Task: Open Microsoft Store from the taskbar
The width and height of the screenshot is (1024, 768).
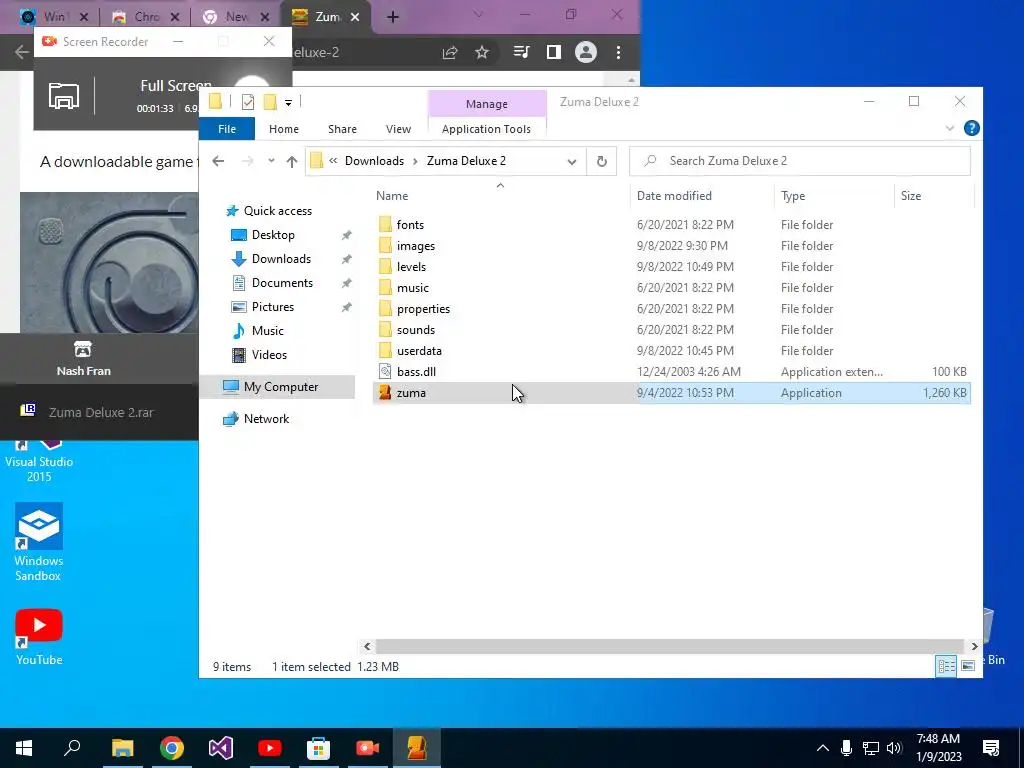Action: 318,748
